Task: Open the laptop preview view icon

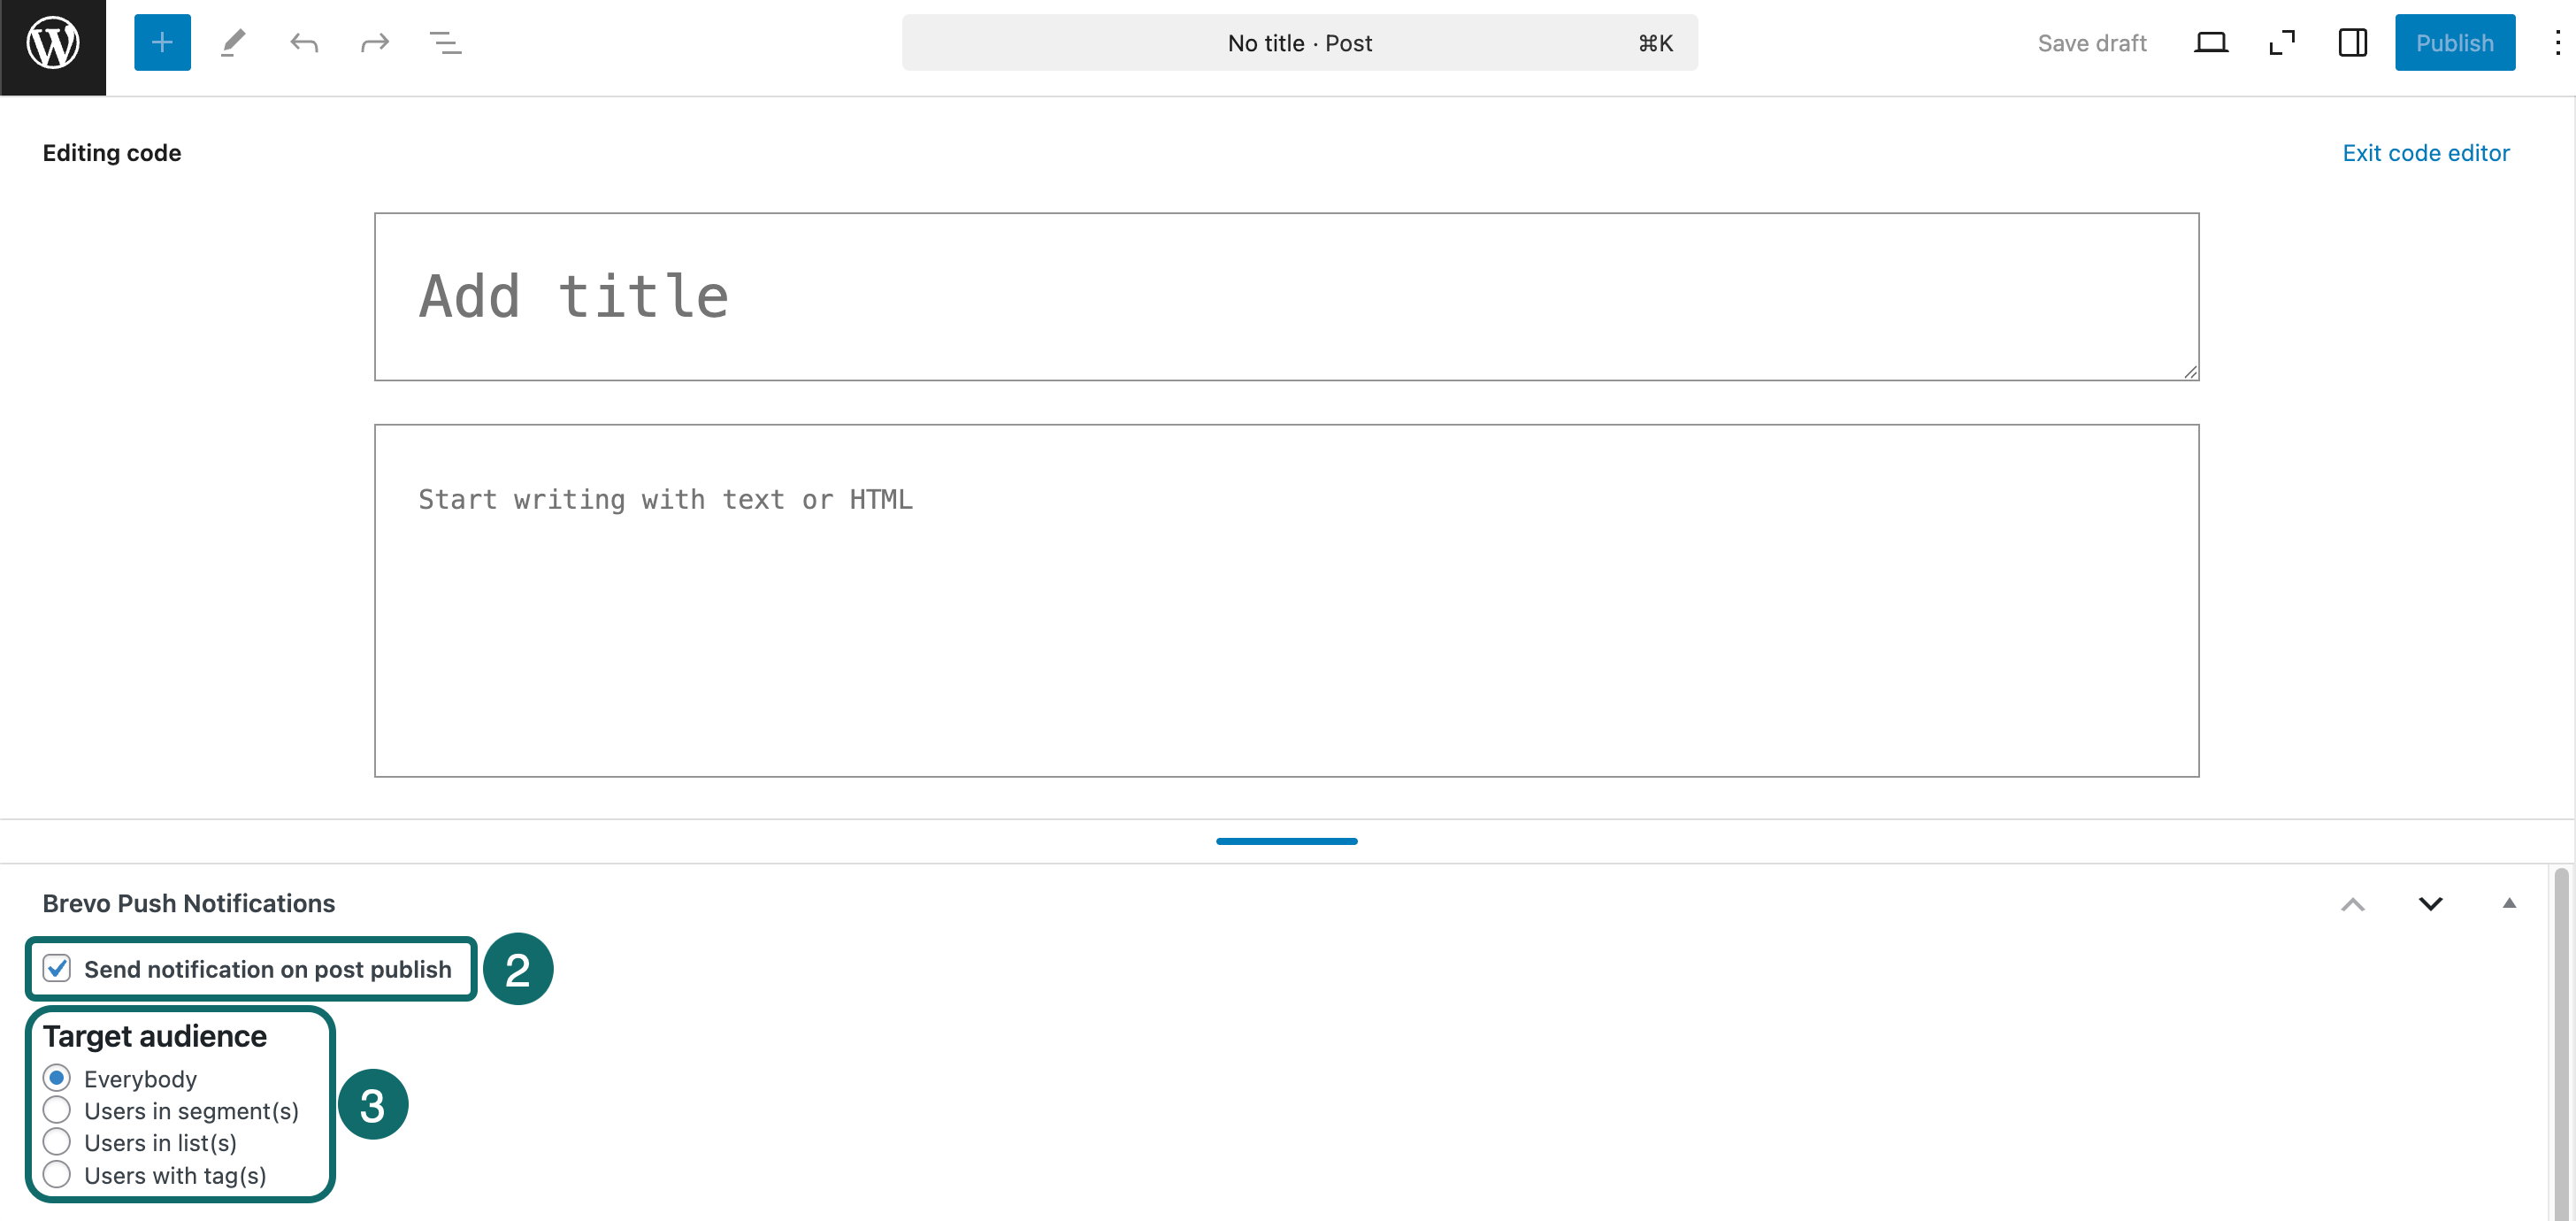Action: pyautogui.click(x=2211, y=43)
